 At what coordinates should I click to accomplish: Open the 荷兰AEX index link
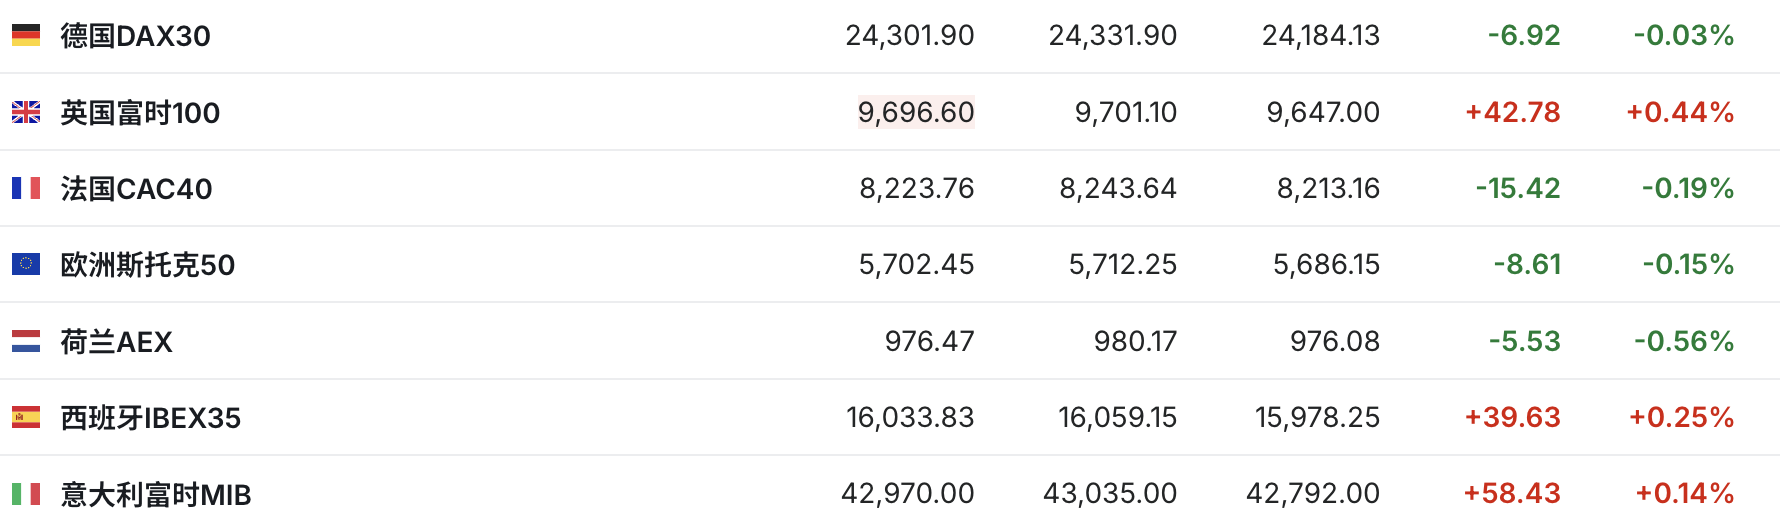point(116,341)
